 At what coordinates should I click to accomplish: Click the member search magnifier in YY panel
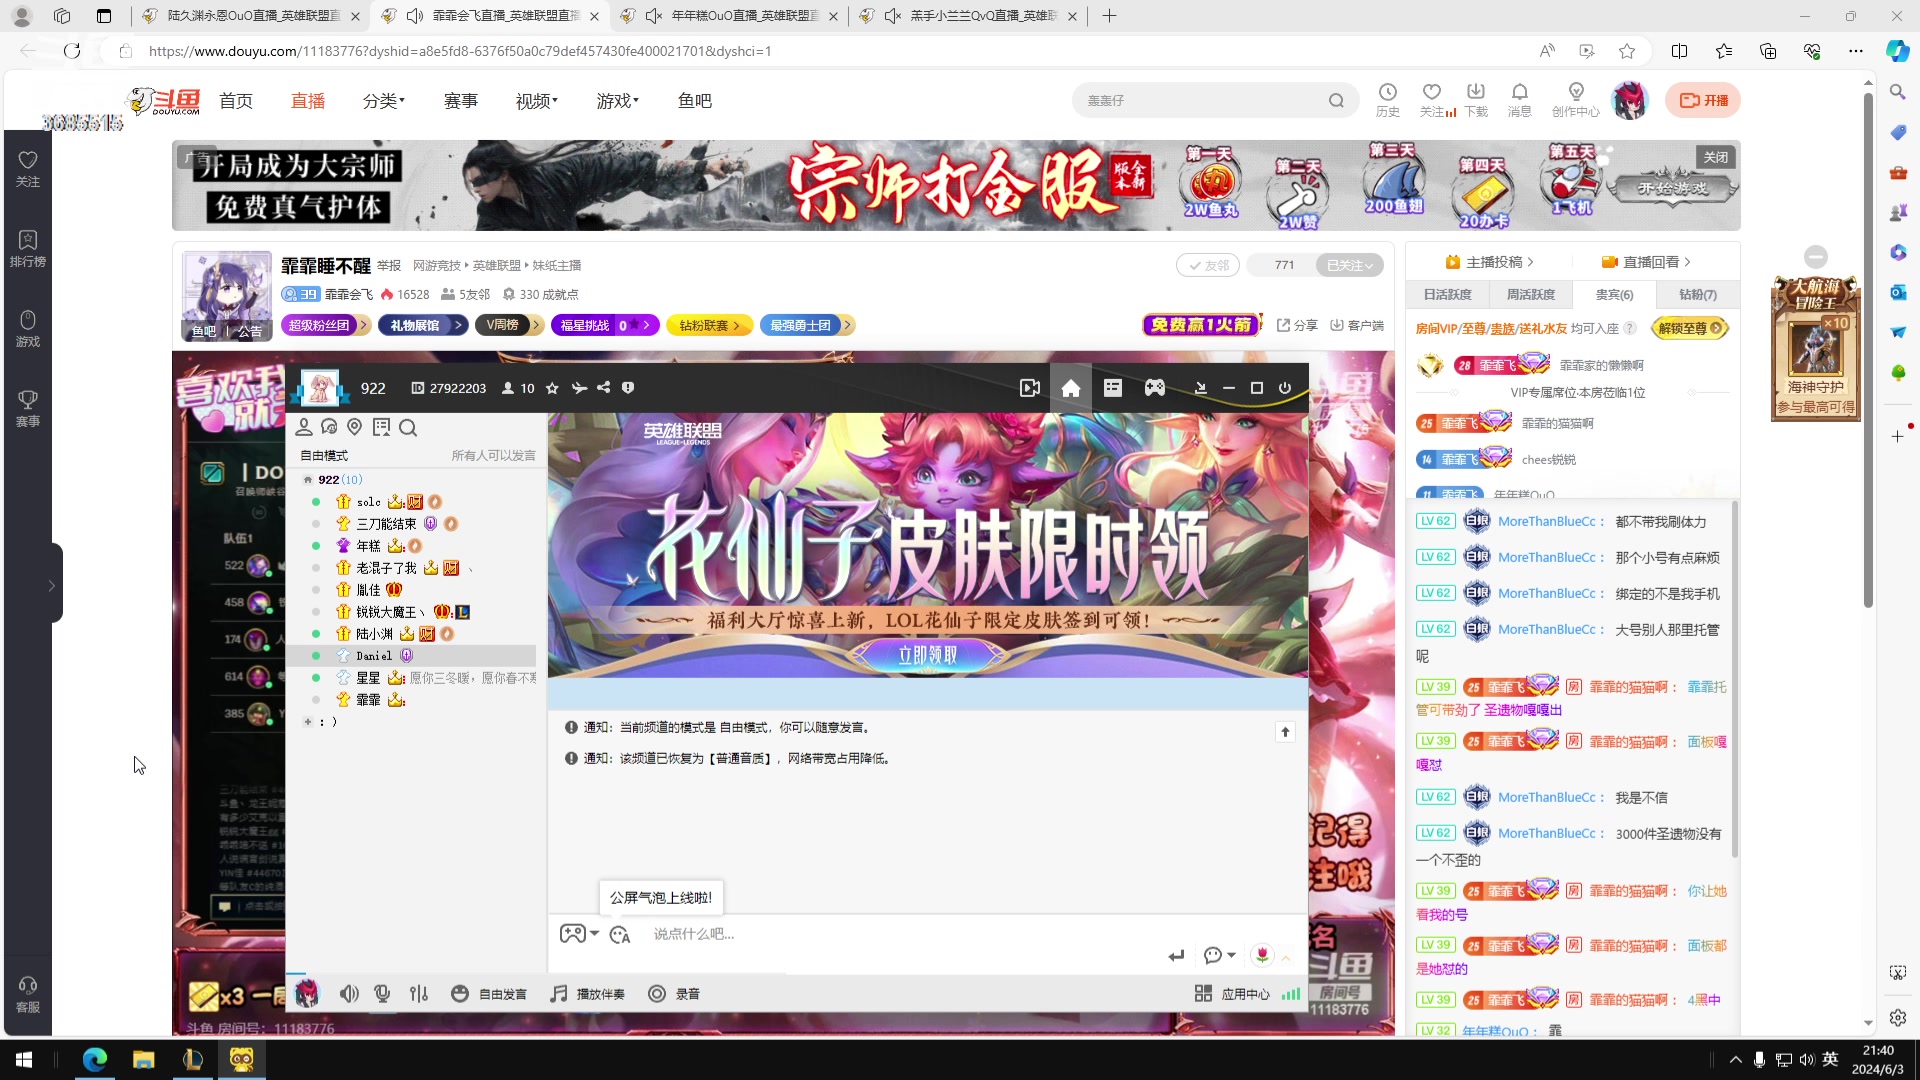tap(408, 428)
